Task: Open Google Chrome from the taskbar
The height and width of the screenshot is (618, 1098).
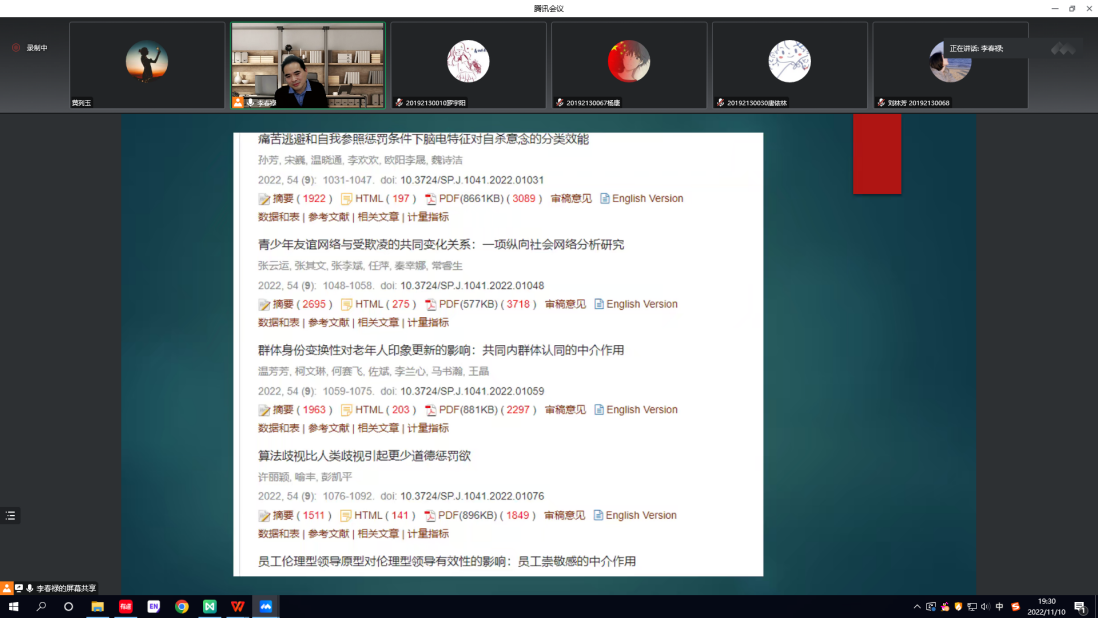Action: point(182,606)
